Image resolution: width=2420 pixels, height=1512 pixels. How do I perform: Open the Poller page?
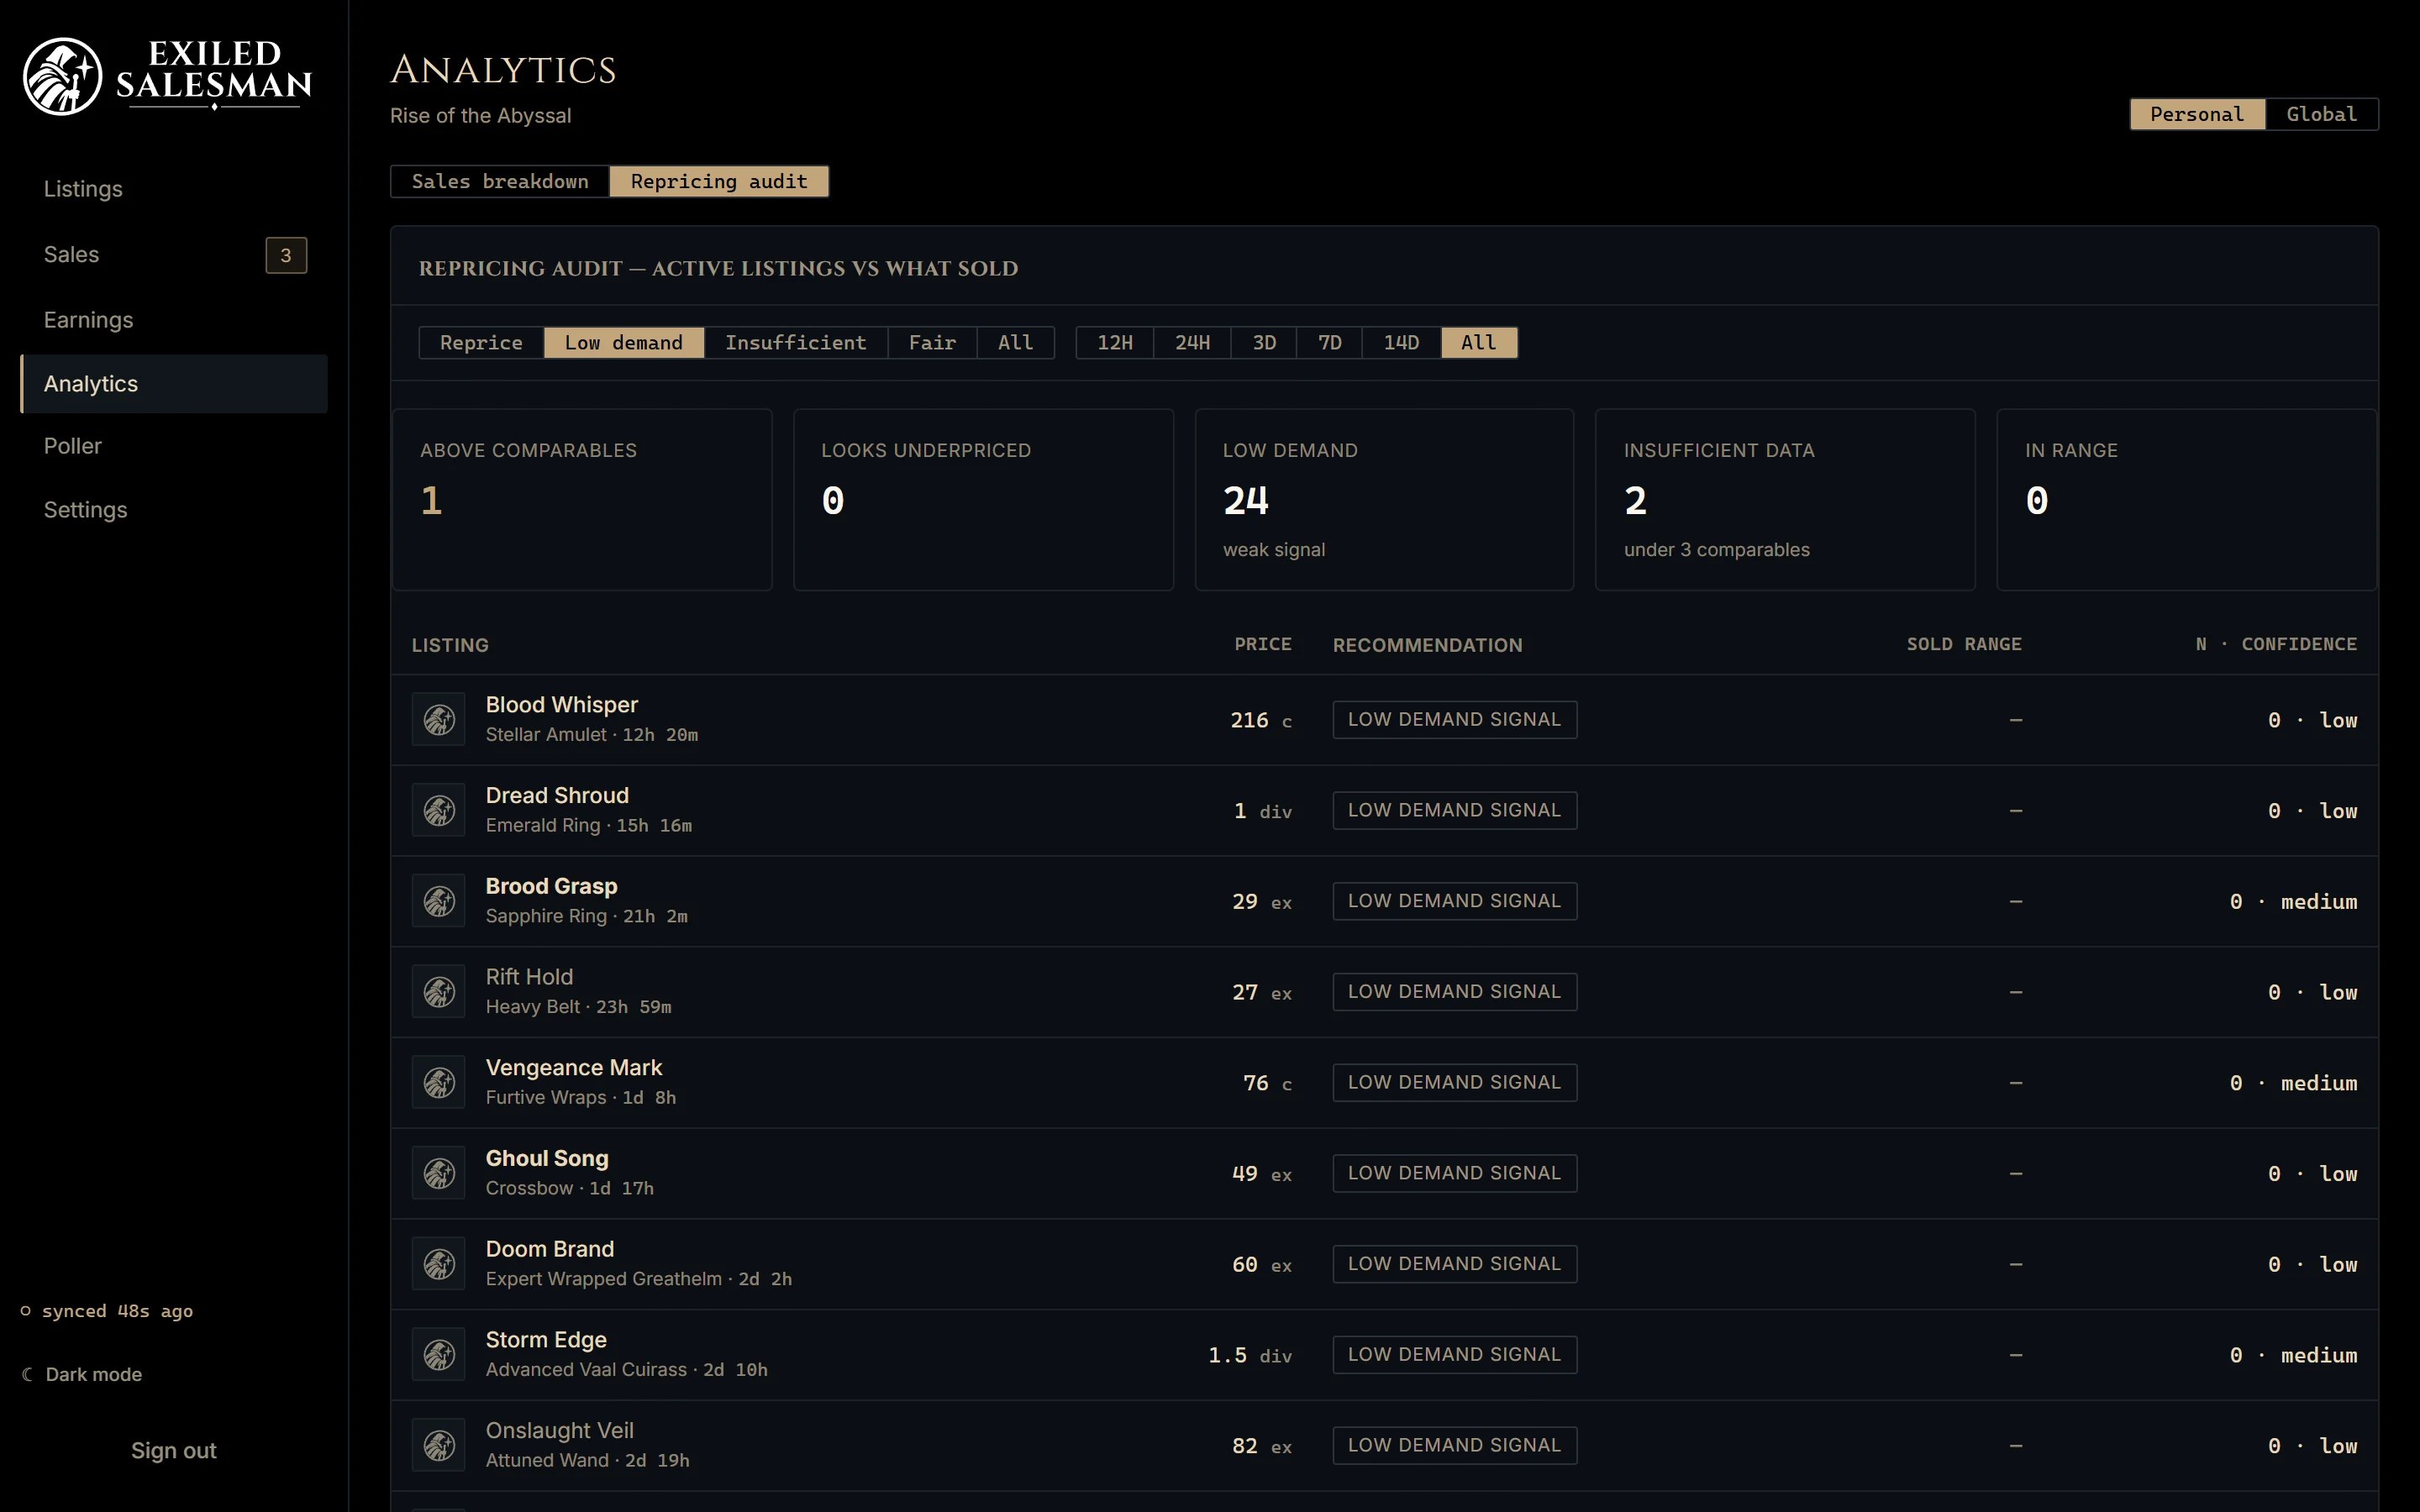[x=174, y=446]
